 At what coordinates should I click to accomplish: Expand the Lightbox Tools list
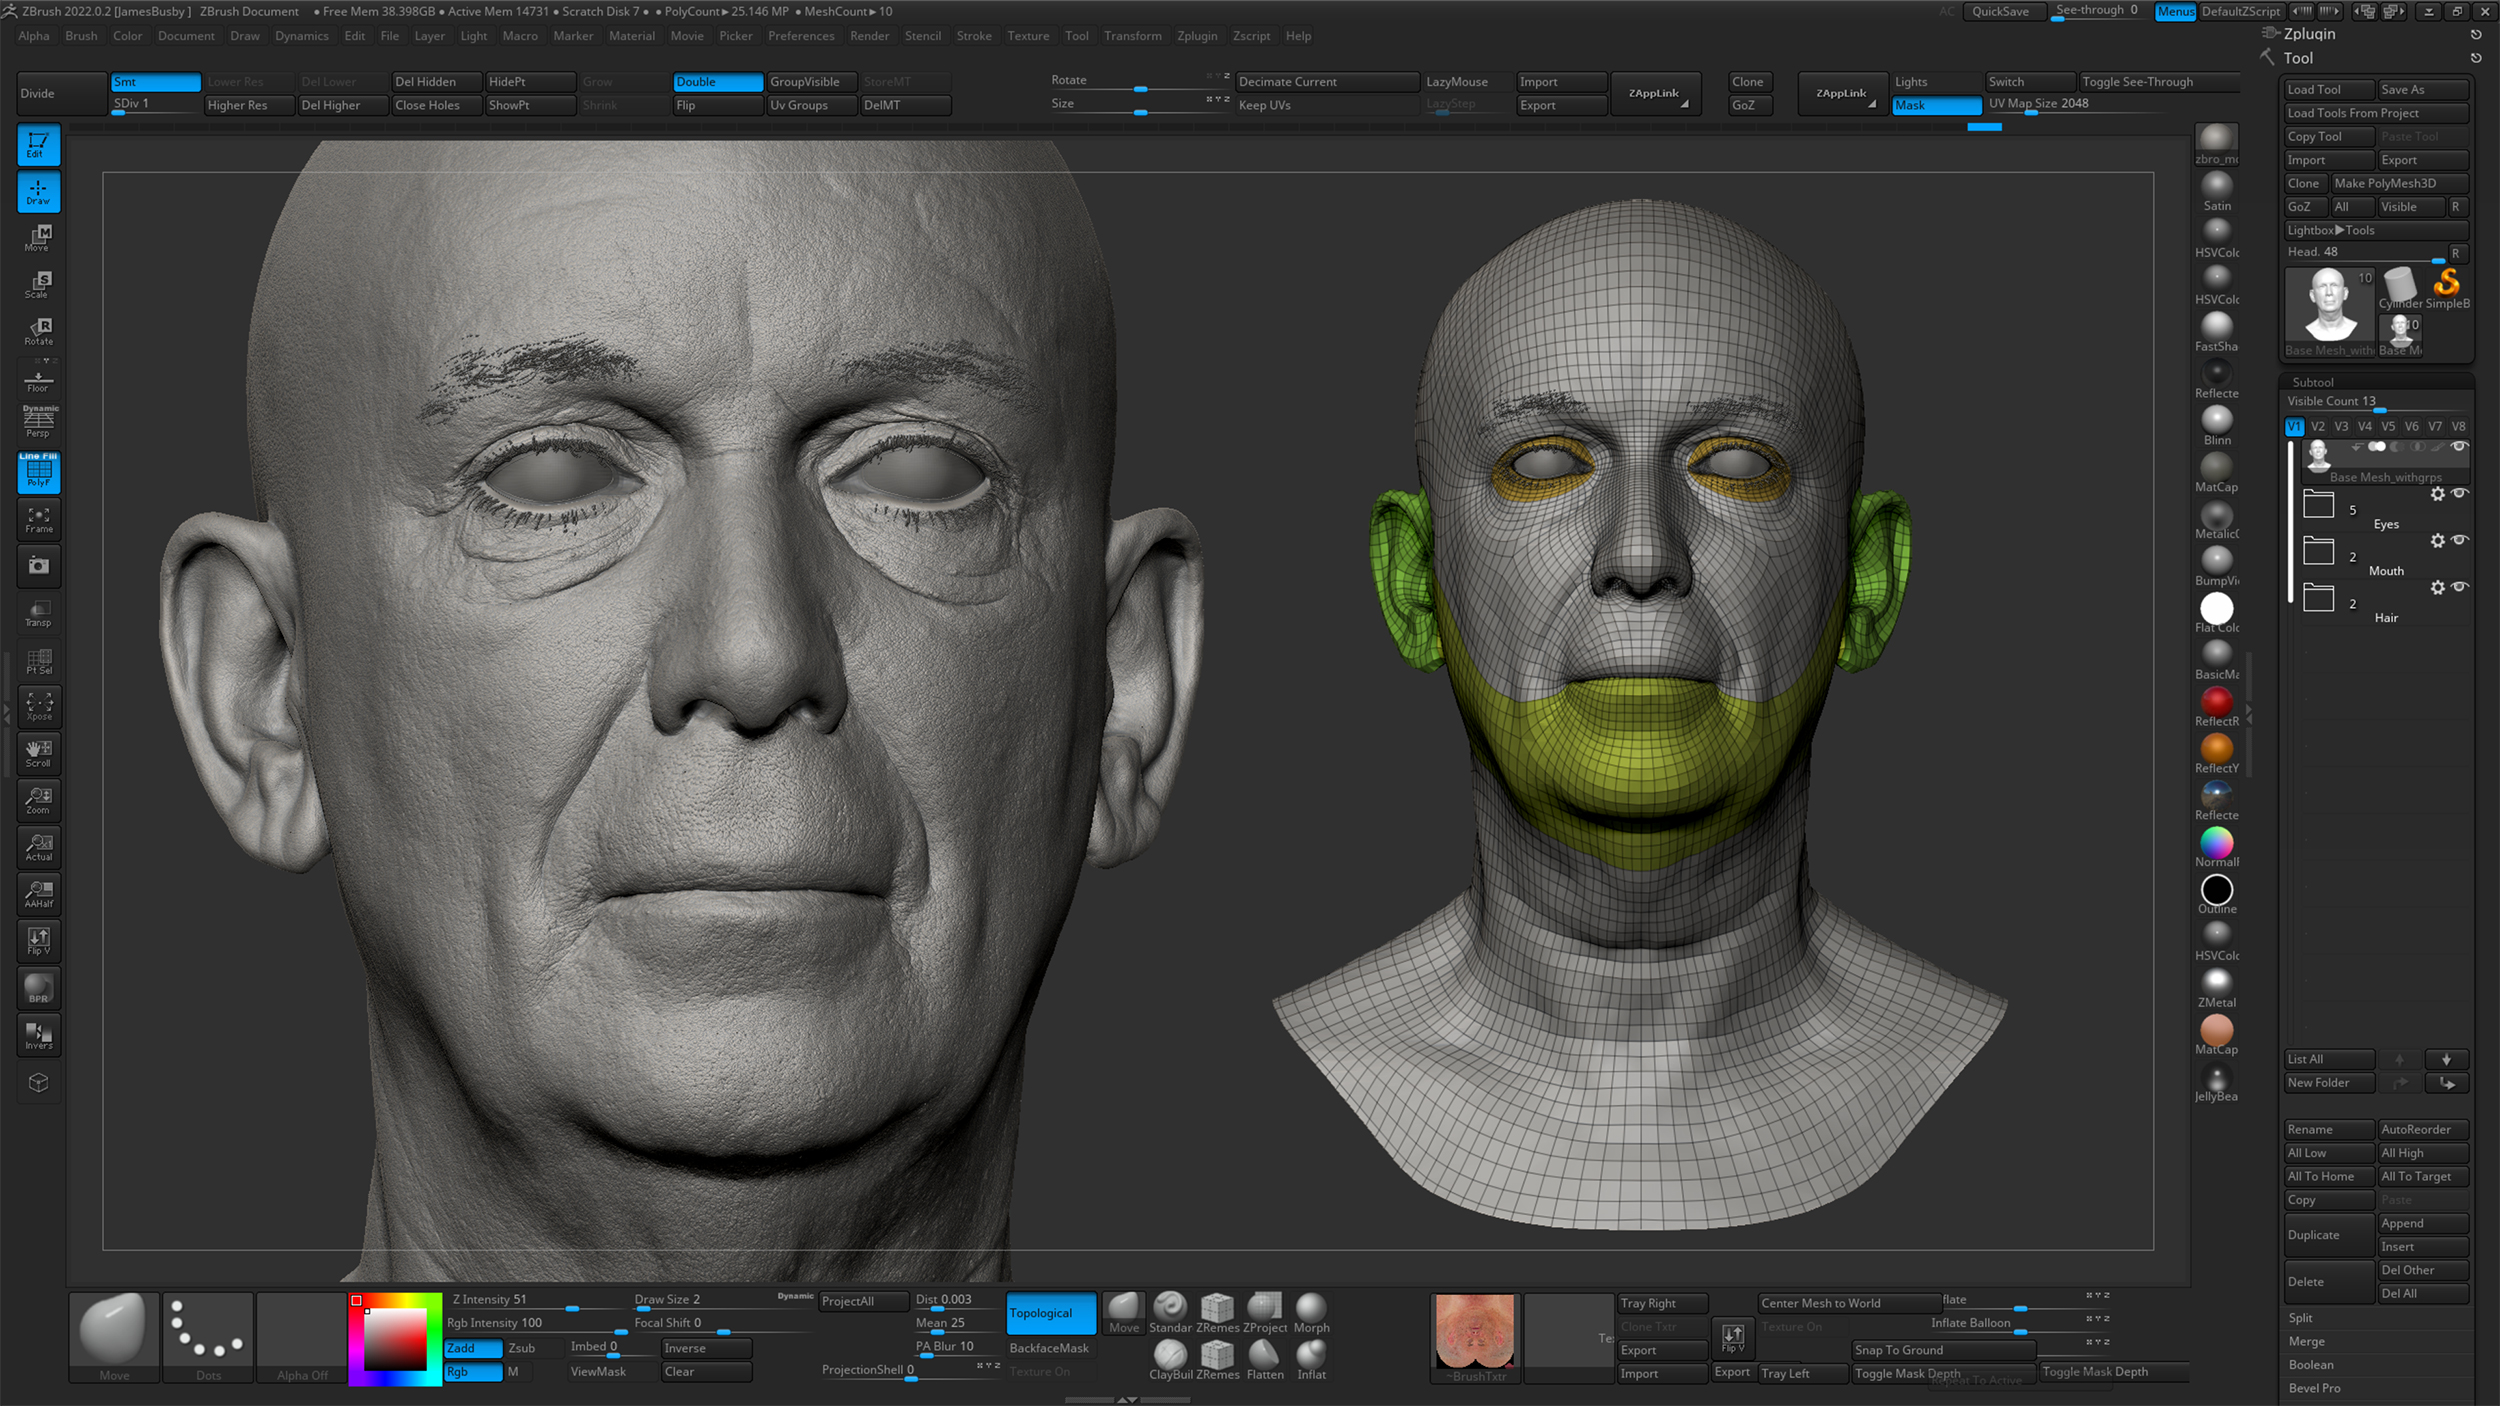point(2331,230)
